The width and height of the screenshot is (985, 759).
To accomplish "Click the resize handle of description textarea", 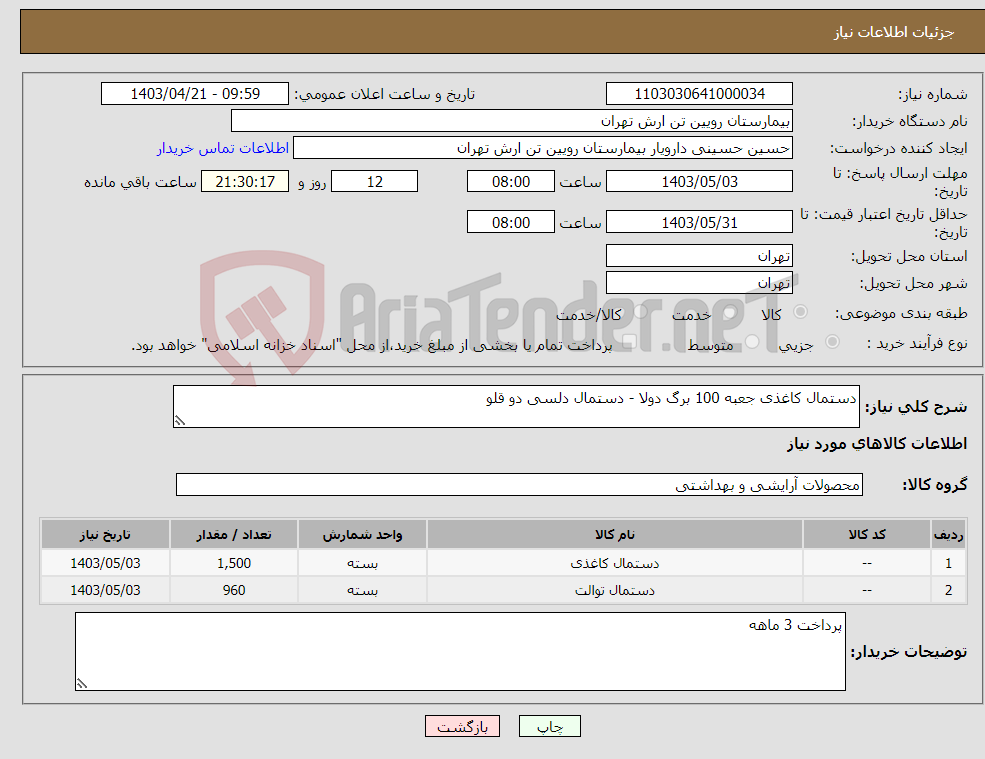I will tap(180, 421).
